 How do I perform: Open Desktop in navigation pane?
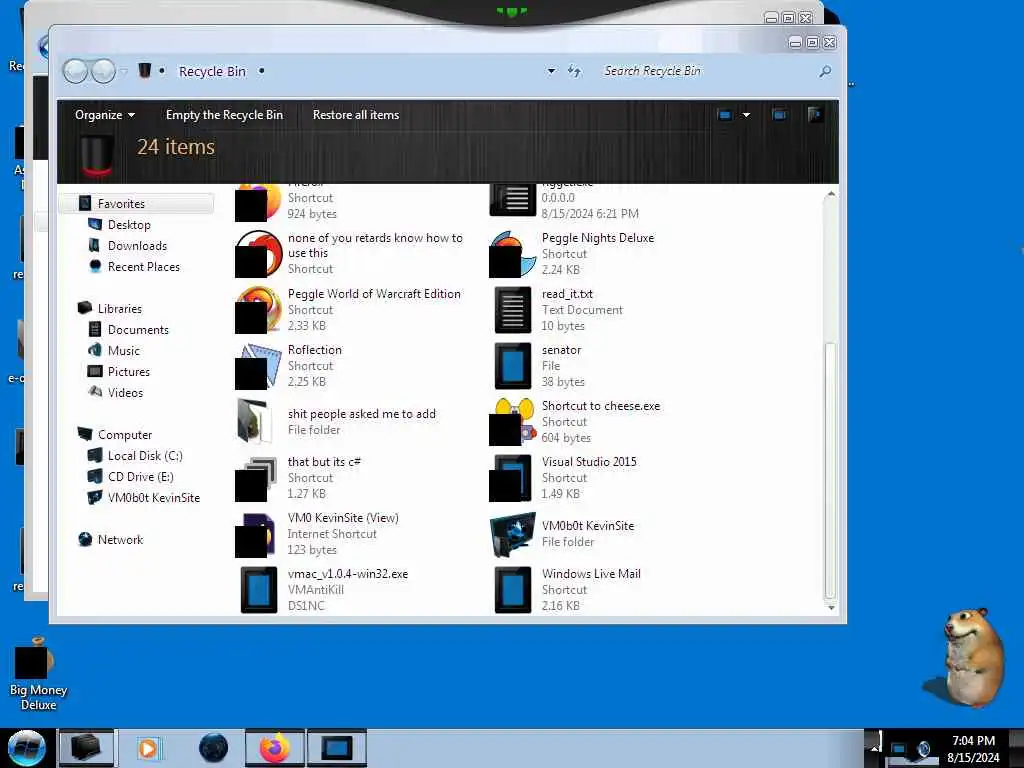pyautogui.click(x=129, y=225)
